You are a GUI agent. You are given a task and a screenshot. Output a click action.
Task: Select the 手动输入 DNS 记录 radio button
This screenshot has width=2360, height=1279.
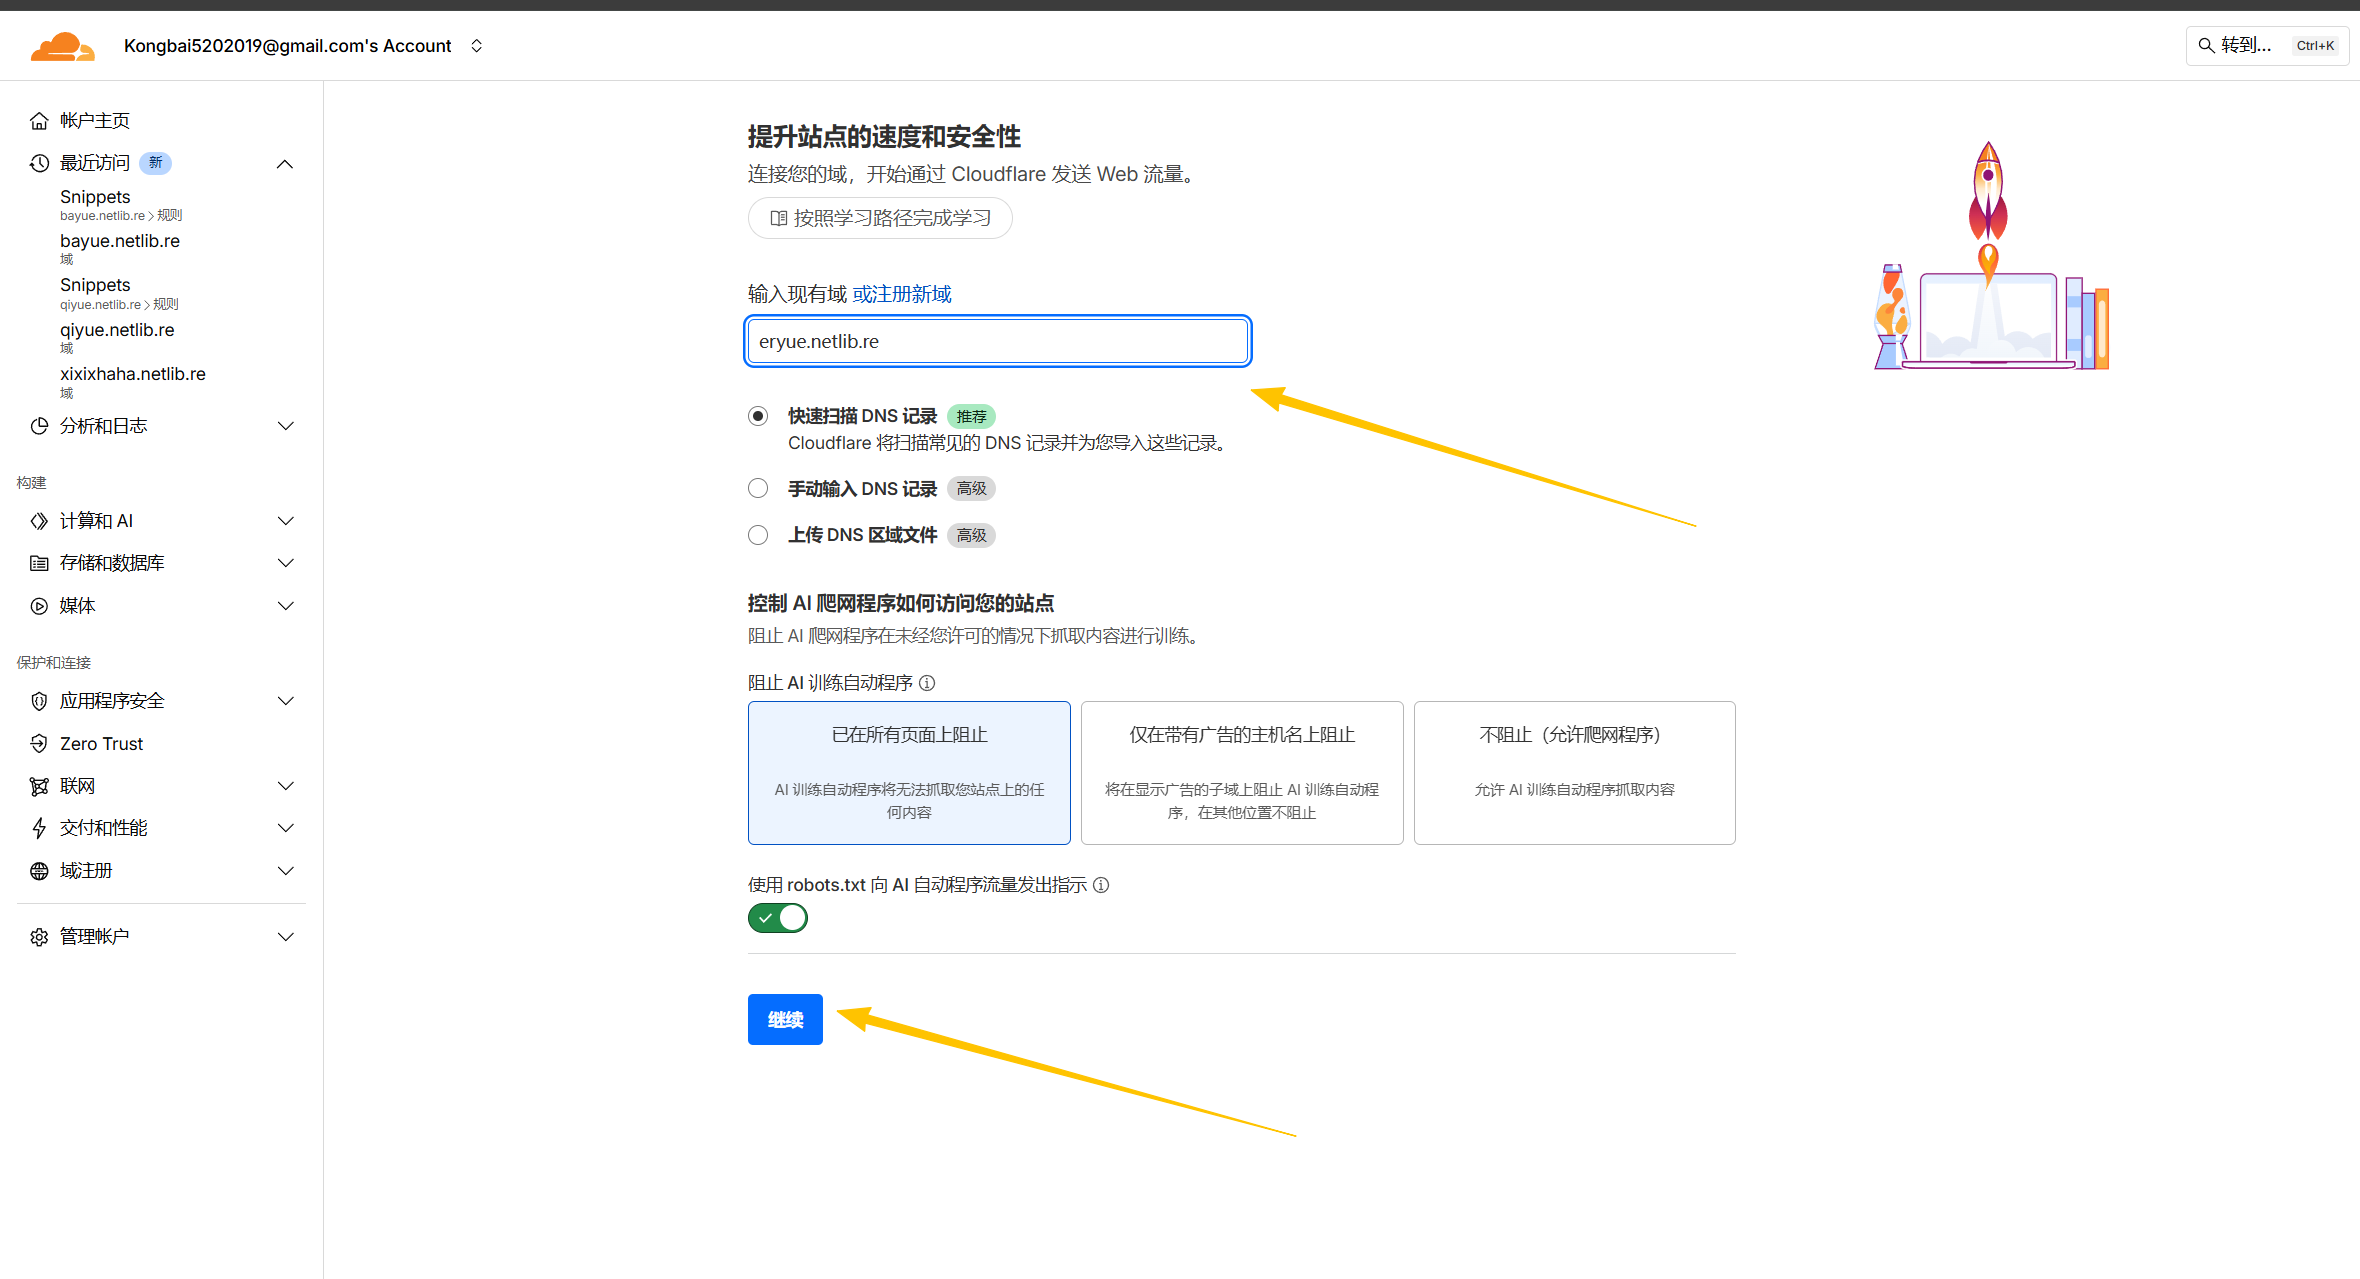click(758, 488)
